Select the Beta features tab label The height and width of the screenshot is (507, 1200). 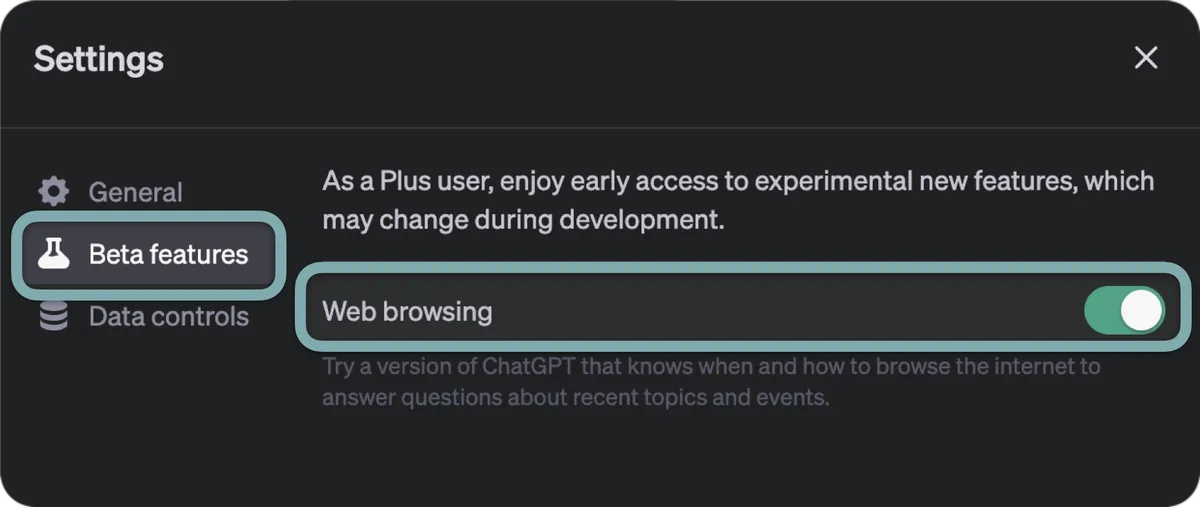(x=168, y=254)
